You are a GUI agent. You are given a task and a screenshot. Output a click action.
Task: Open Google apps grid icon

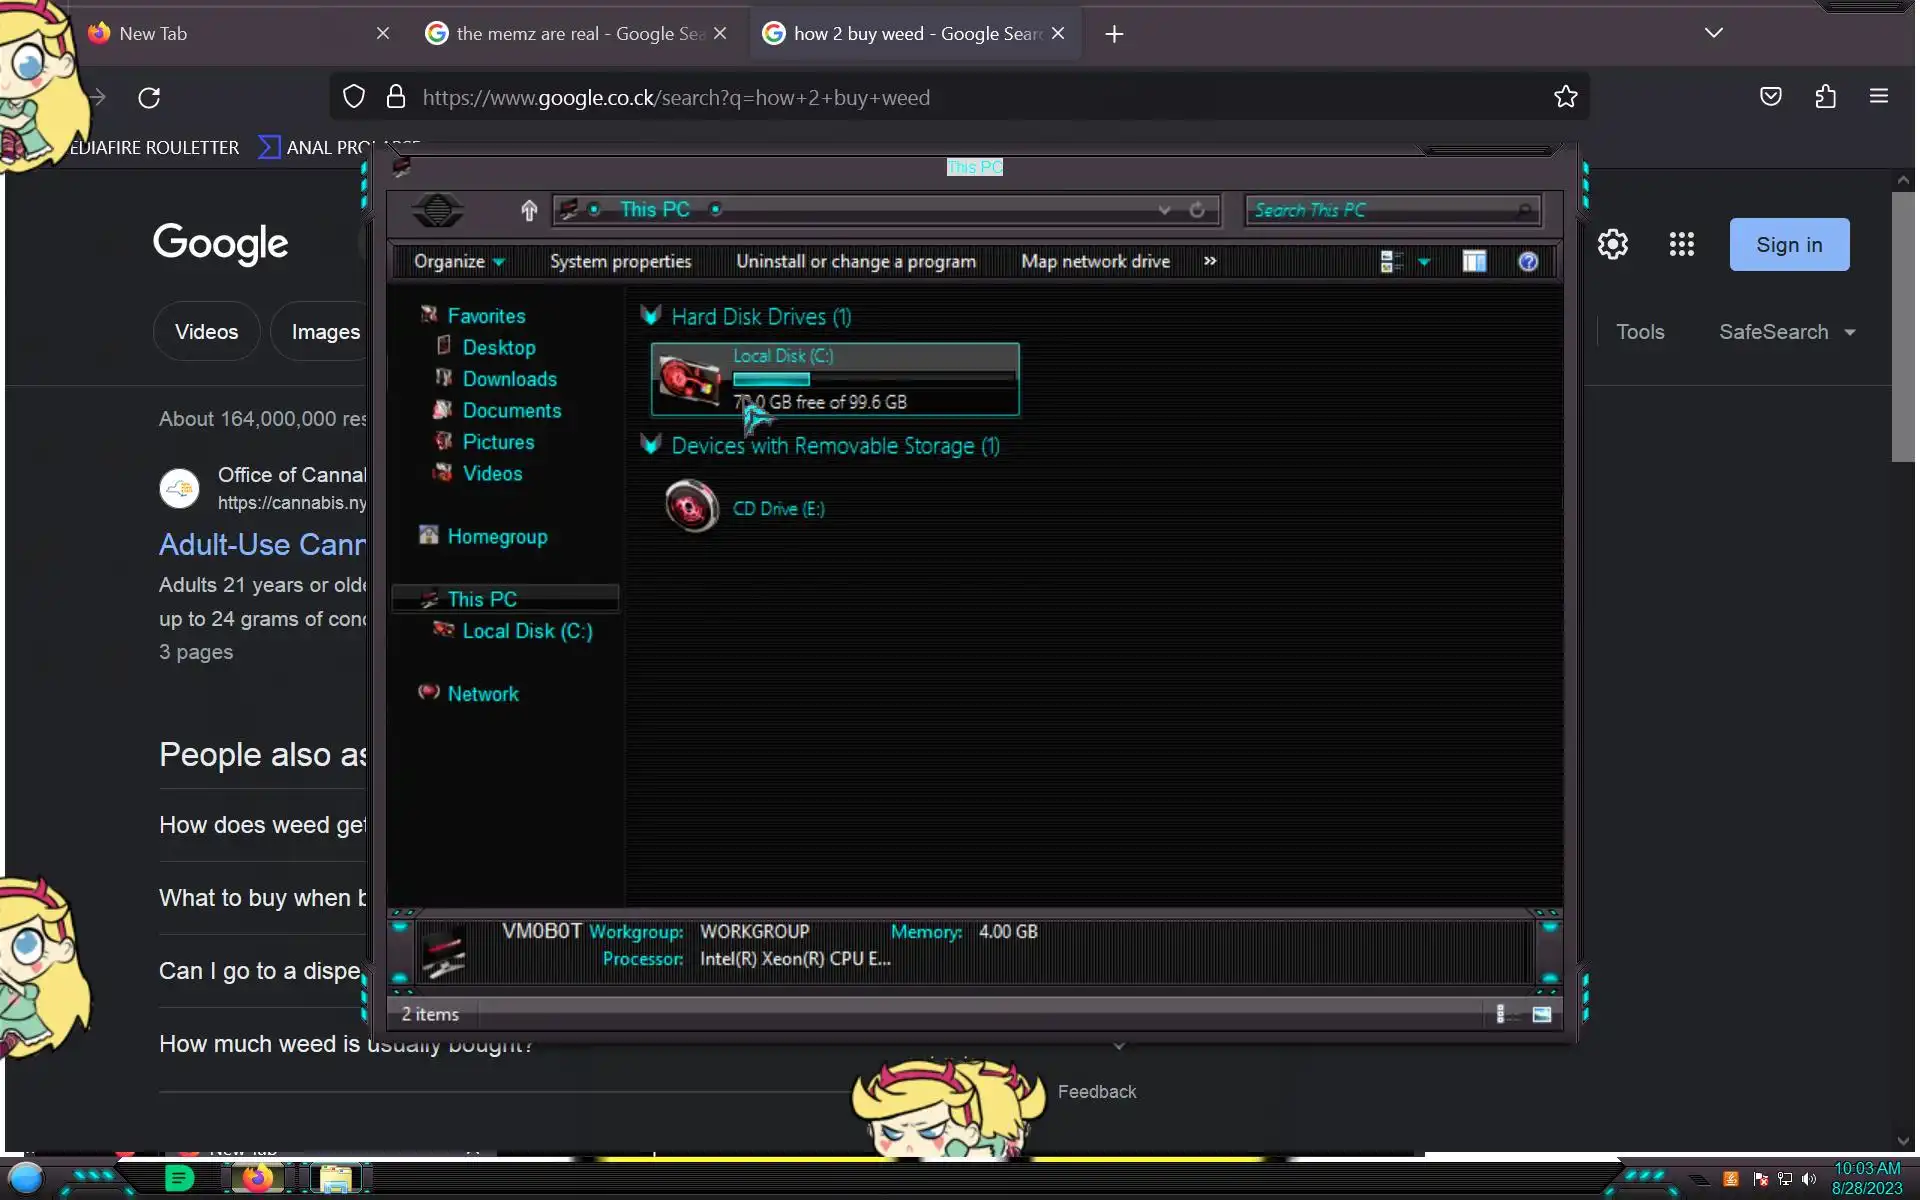click(x=1681, y=244)
